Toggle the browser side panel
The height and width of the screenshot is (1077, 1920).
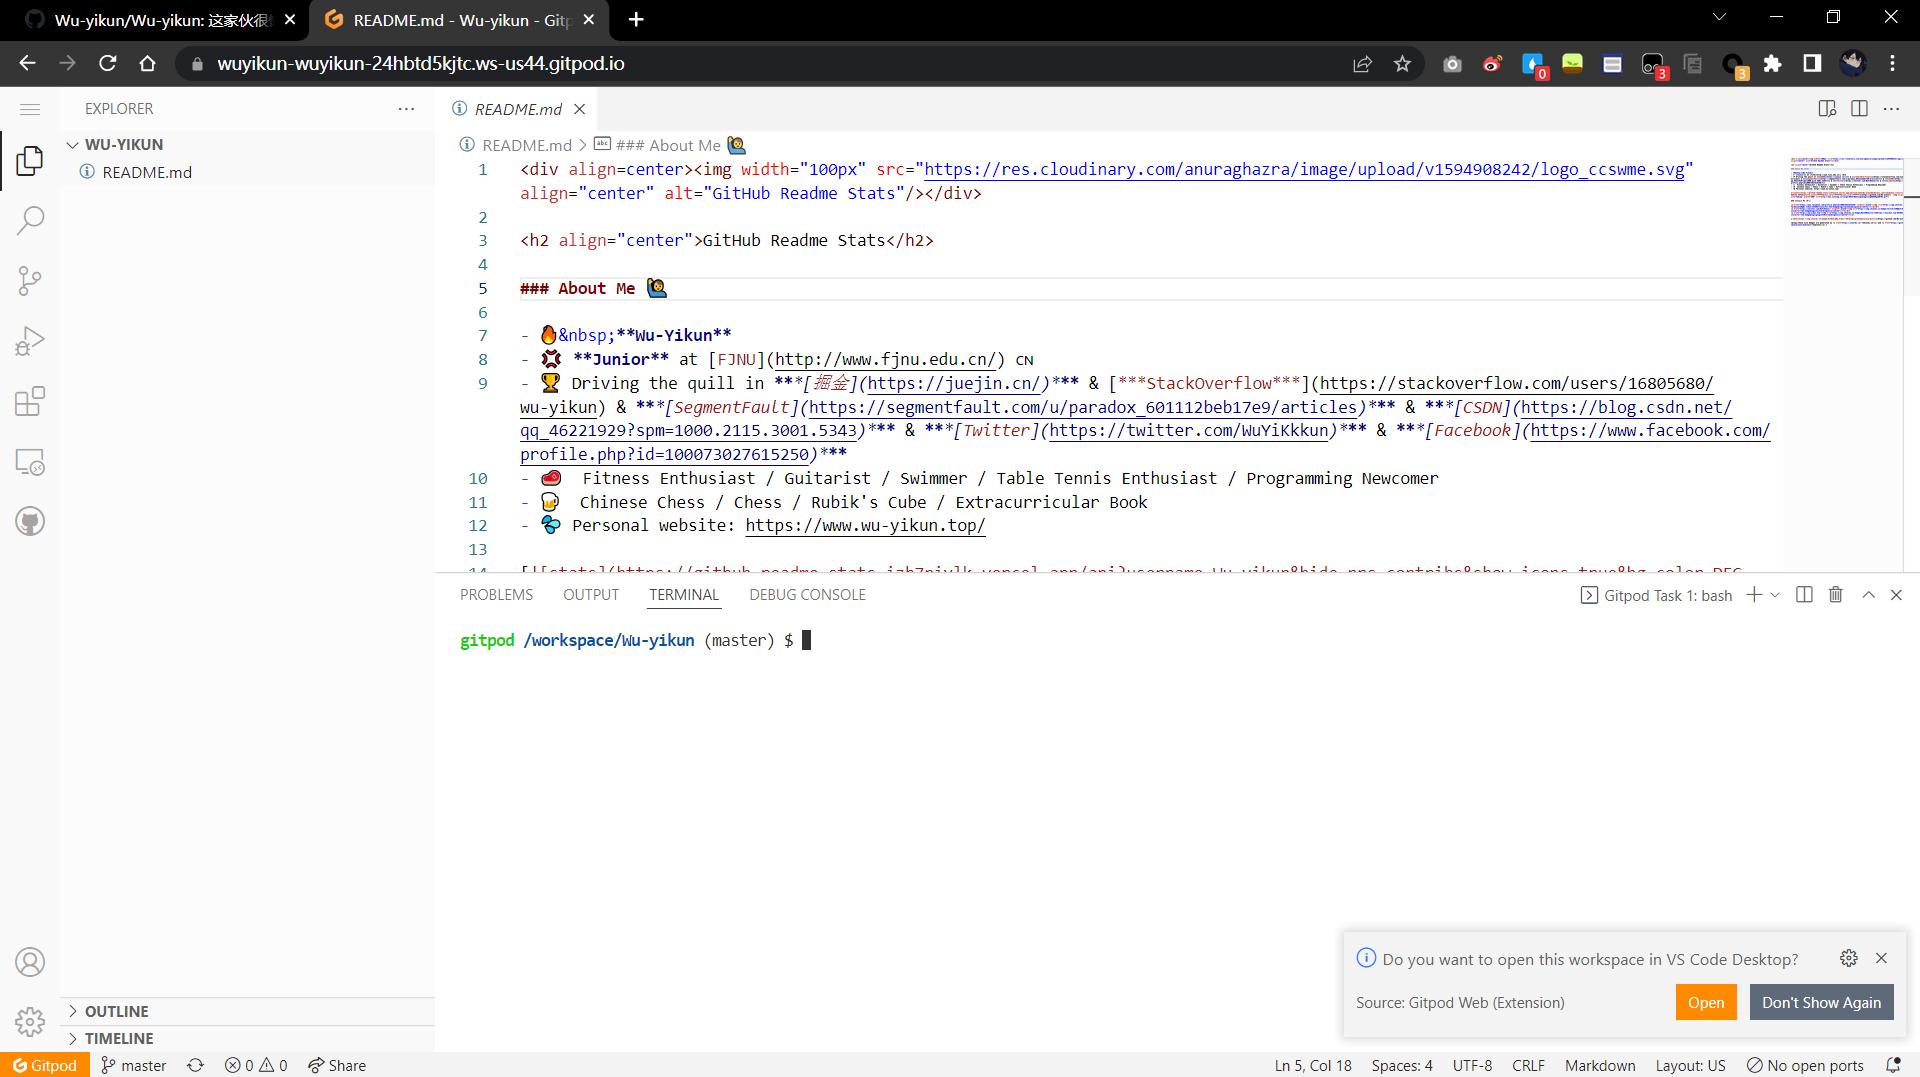1812,64
